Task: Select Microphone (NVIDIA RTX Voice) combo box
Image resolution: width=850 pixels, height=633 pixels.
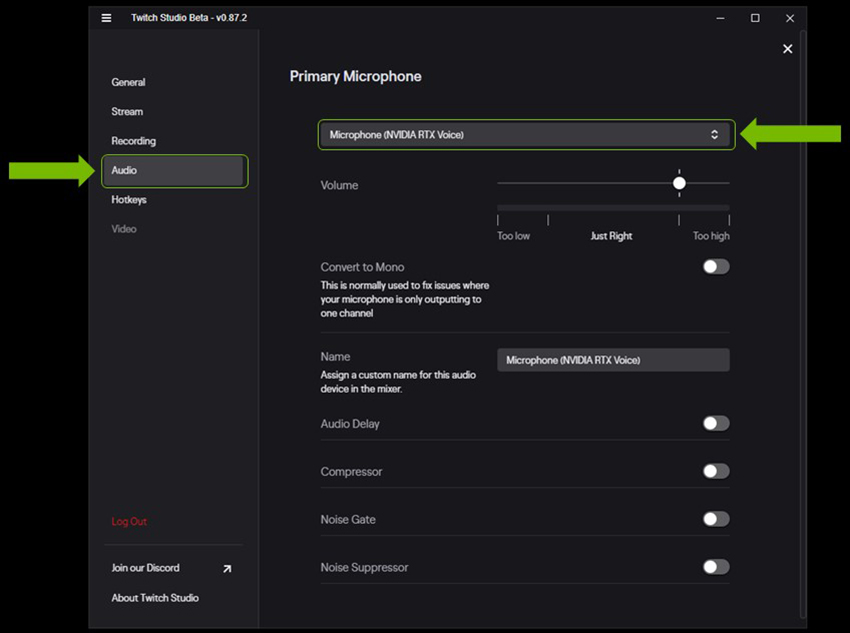Action: pyautogui.click(x=525, y=133)
